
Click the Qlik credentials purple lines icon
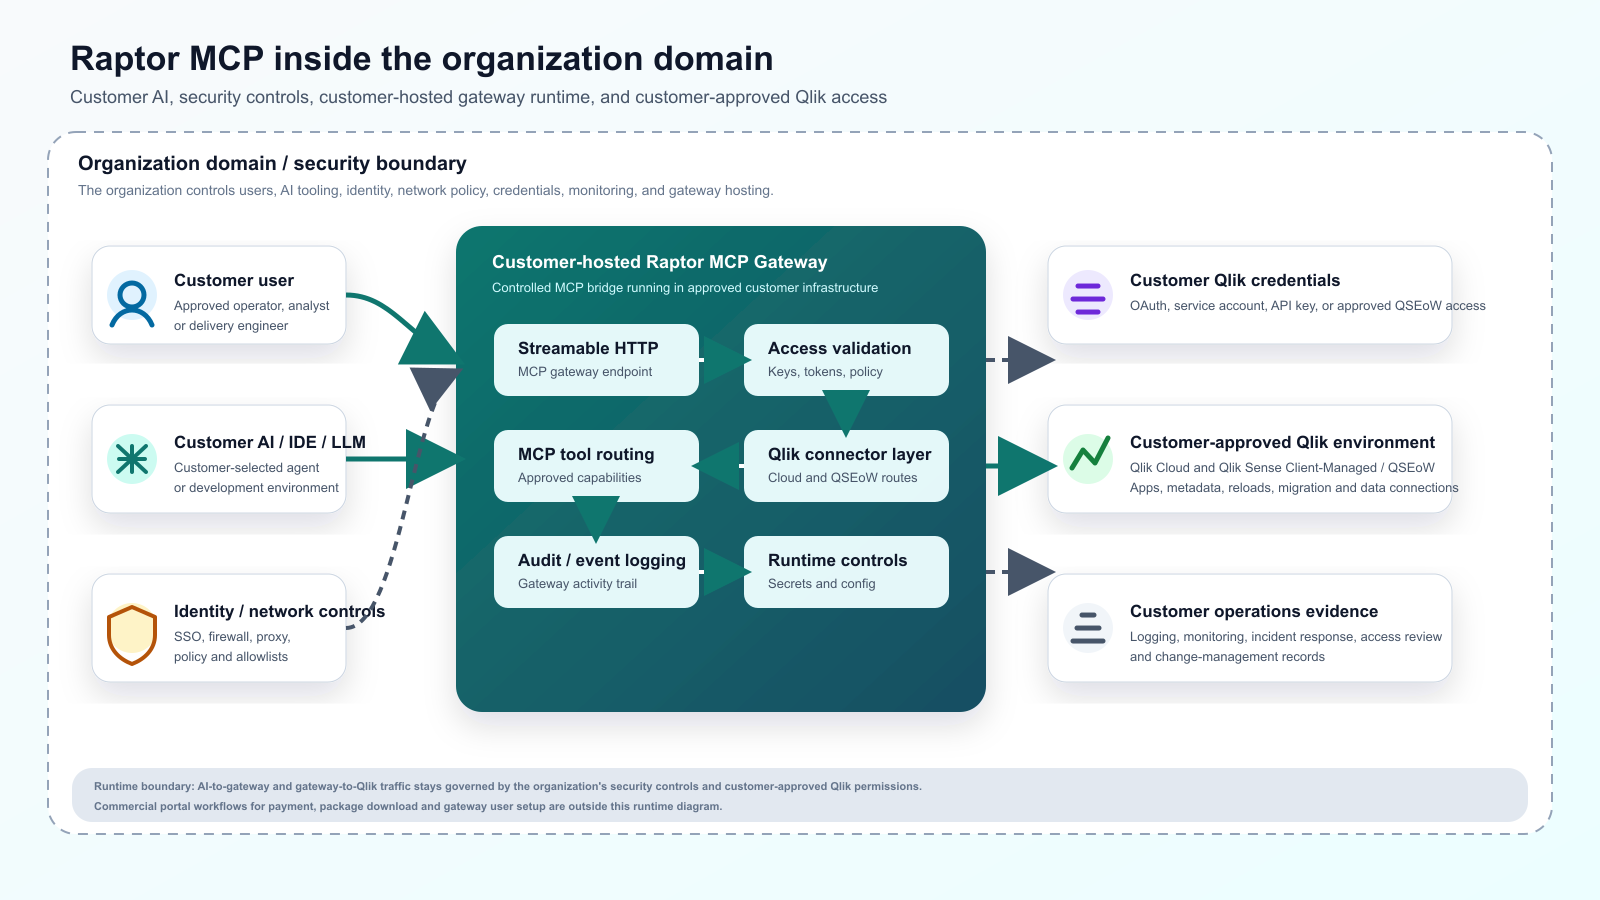(x=1088, y=295)
